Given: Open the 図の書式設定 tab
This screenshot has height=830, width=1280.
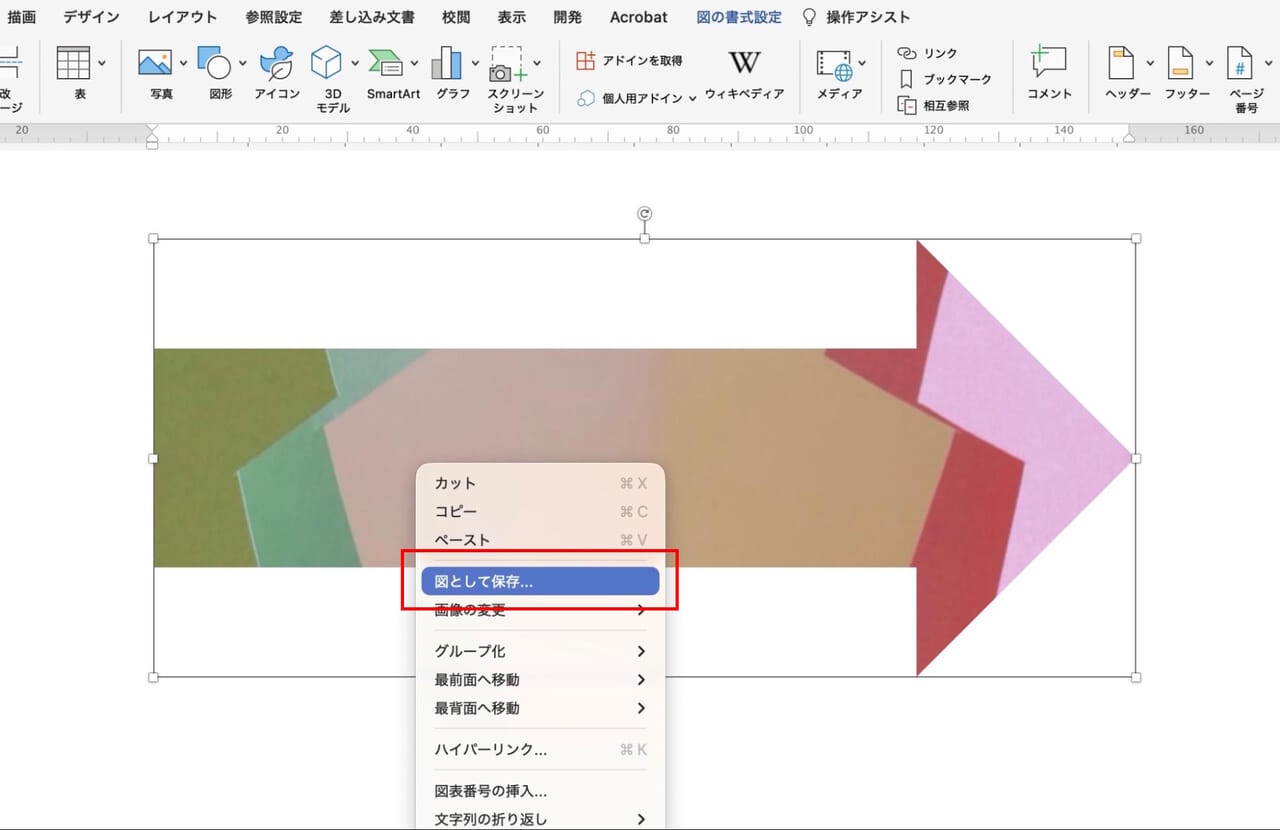Looking at the screenshot, I should pos(739,16).
